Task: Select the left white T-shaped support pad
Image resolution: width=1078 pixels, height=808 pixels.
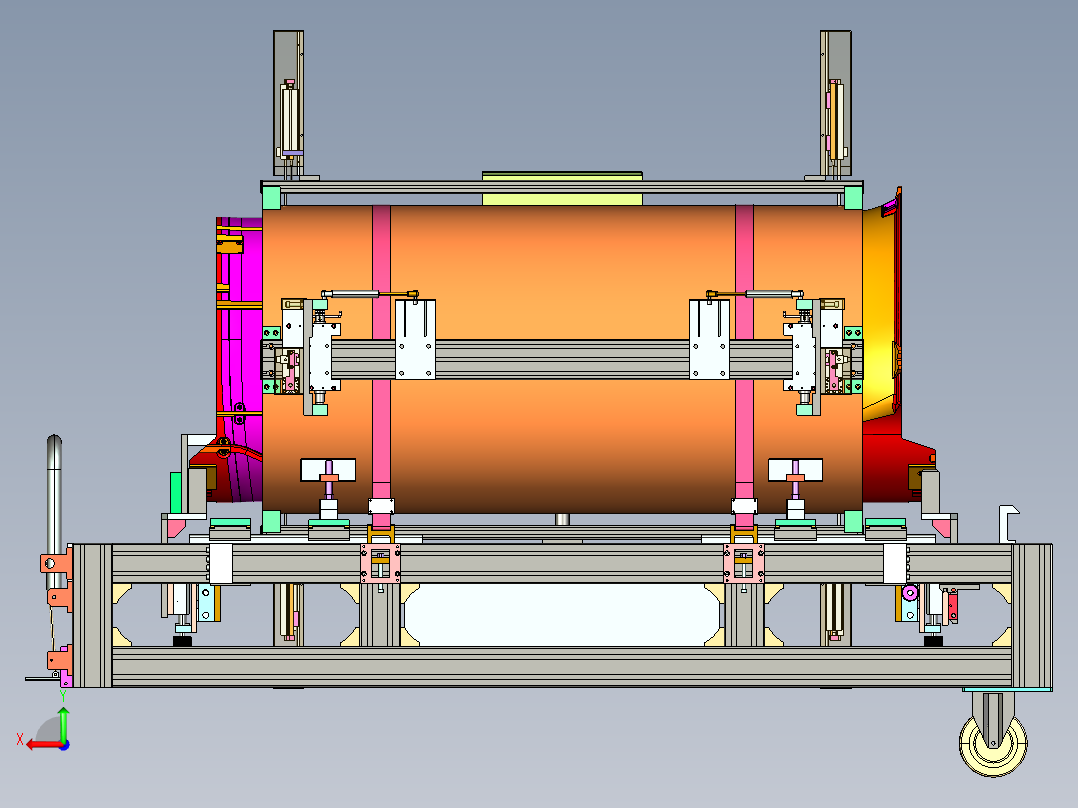Action: [x=328, y=470]
